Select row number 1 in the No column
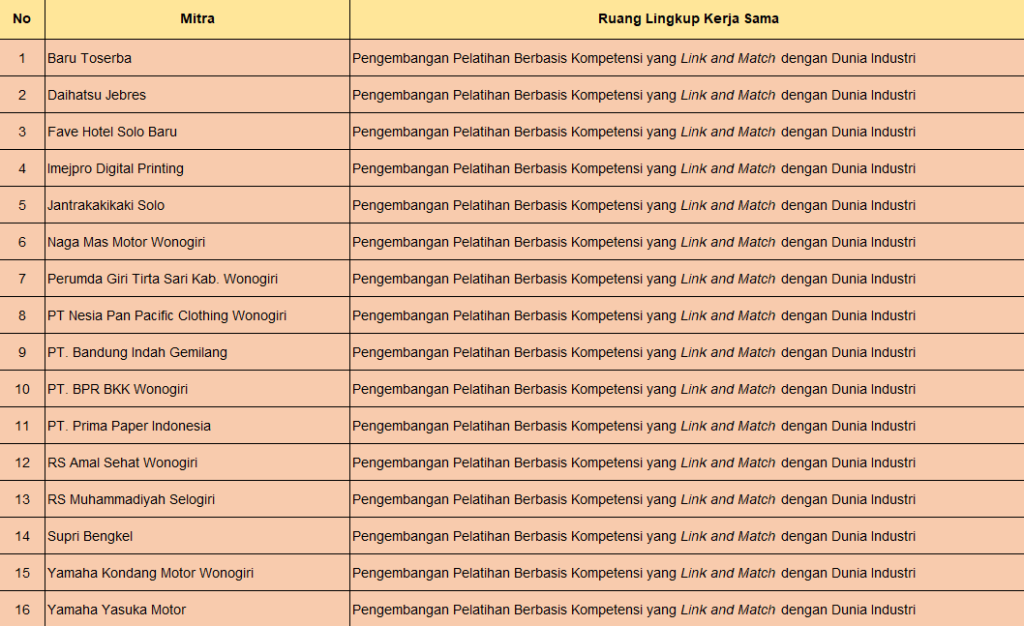Viewport: 1024px width, 626px height. [22, 58]
